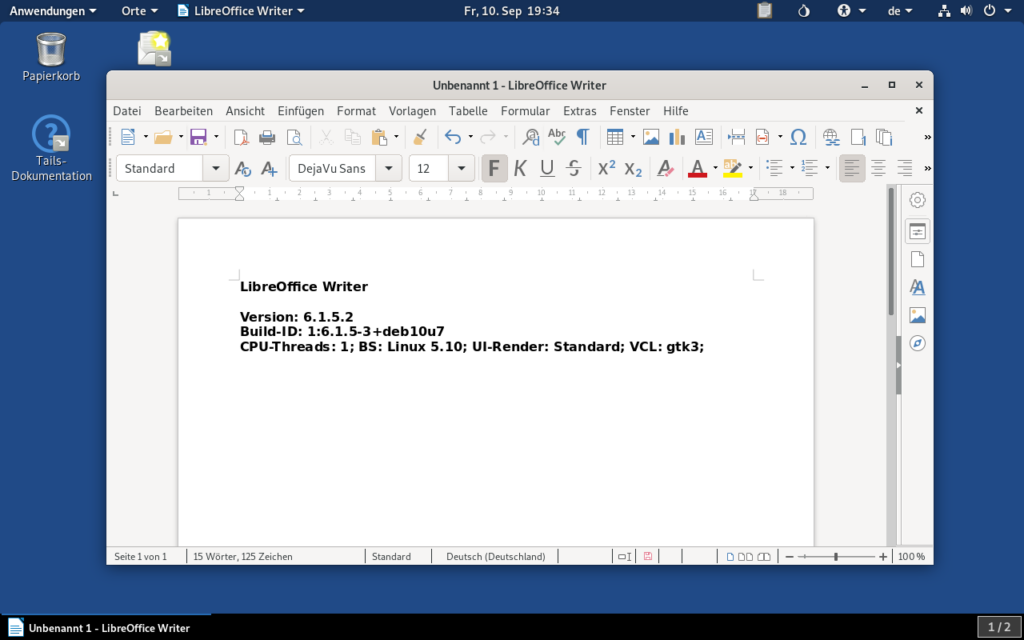The height and width of the screenshot is (640, 1024).
Task: Open the sidebar Navigator panel
Action: click(918, 344)
